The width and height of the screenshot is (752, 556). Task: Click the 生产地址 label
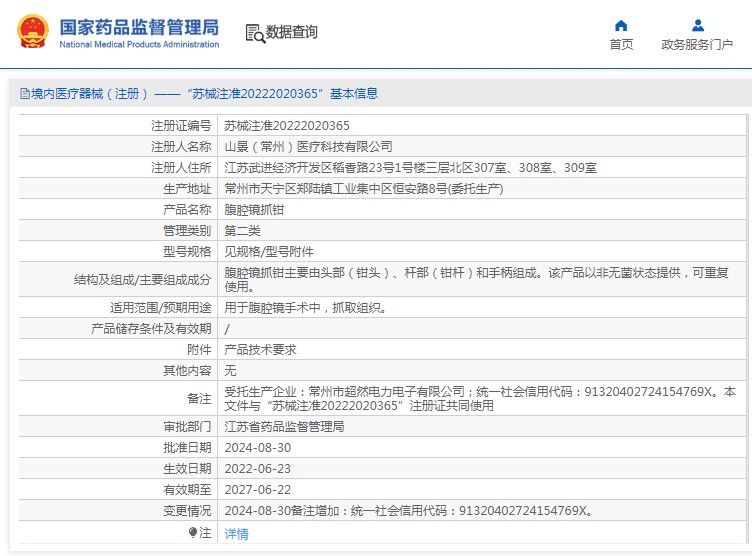[x=187, y=189]
